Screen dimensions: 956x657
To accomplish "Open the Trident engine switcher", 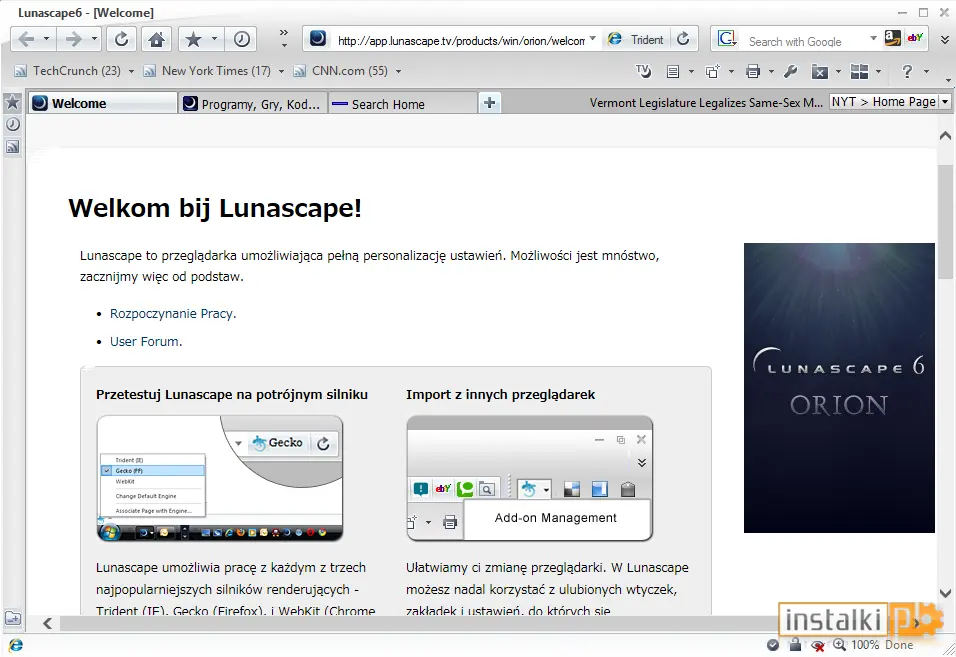I will pyautogui.click(x=635, y=40).
